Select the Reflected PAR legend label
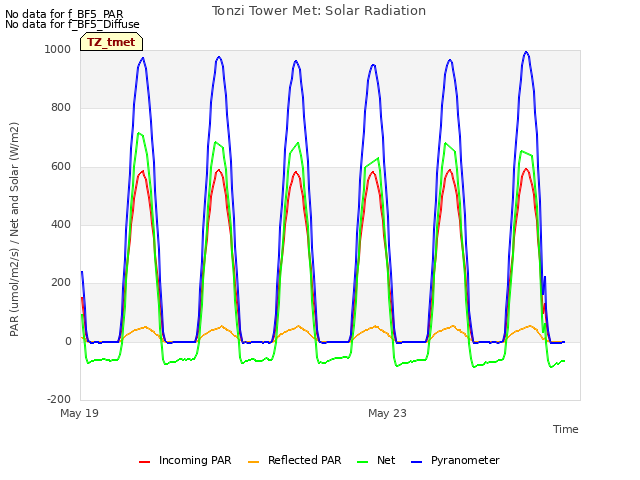 click(x=304, y=460)
